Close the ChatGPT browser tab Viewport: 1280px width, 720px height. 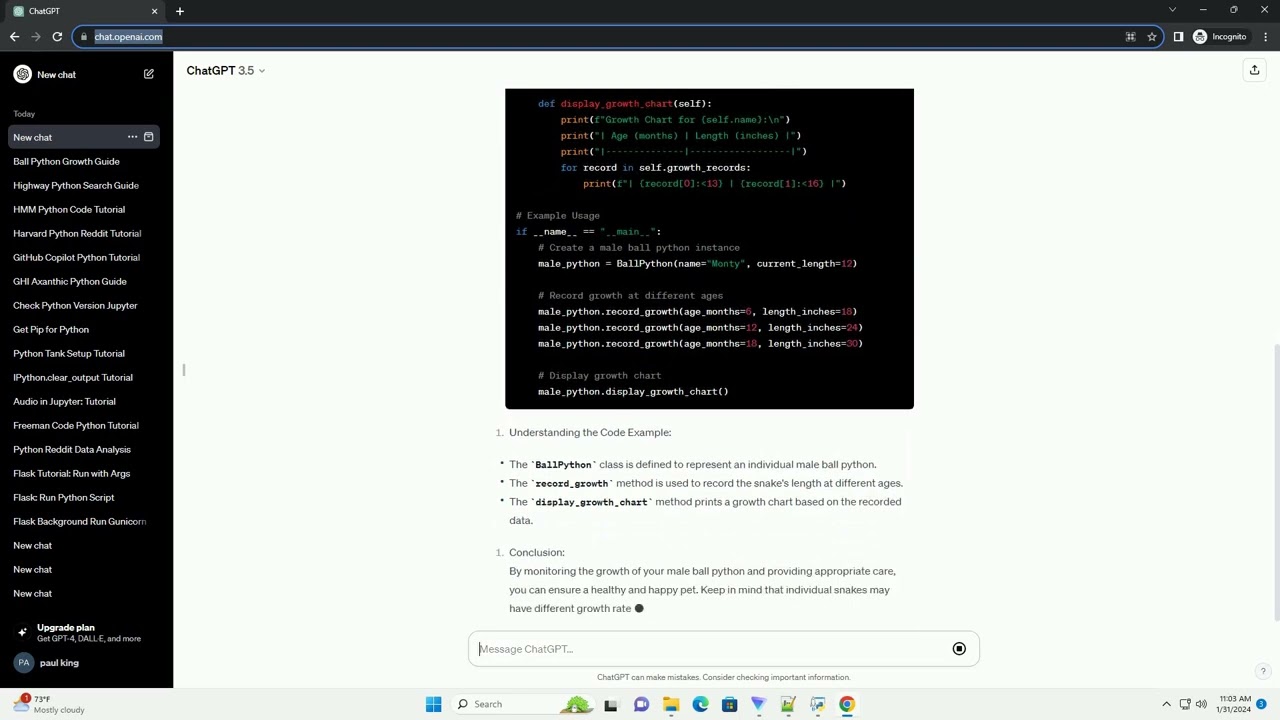[x=154, y=11]
